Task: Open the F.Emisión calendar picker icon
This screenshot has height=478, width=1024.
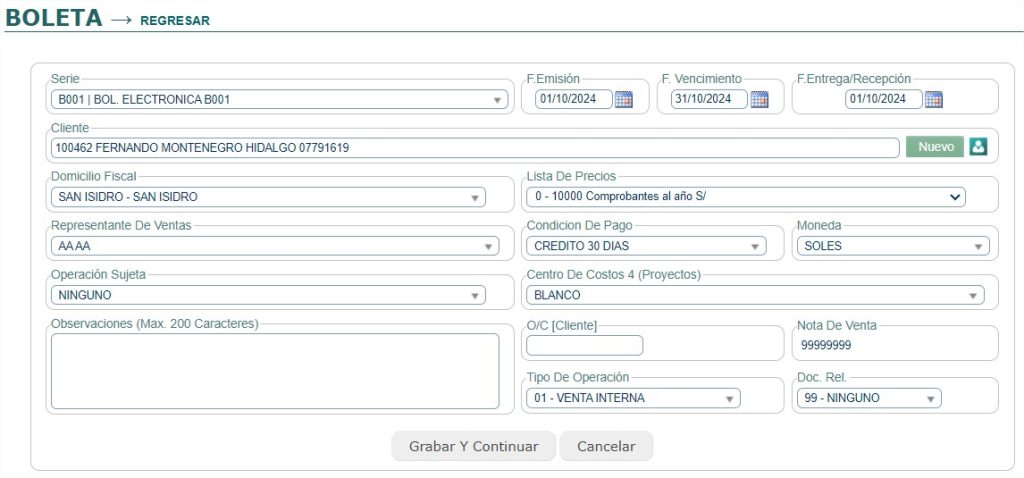Action: (624, 99)
